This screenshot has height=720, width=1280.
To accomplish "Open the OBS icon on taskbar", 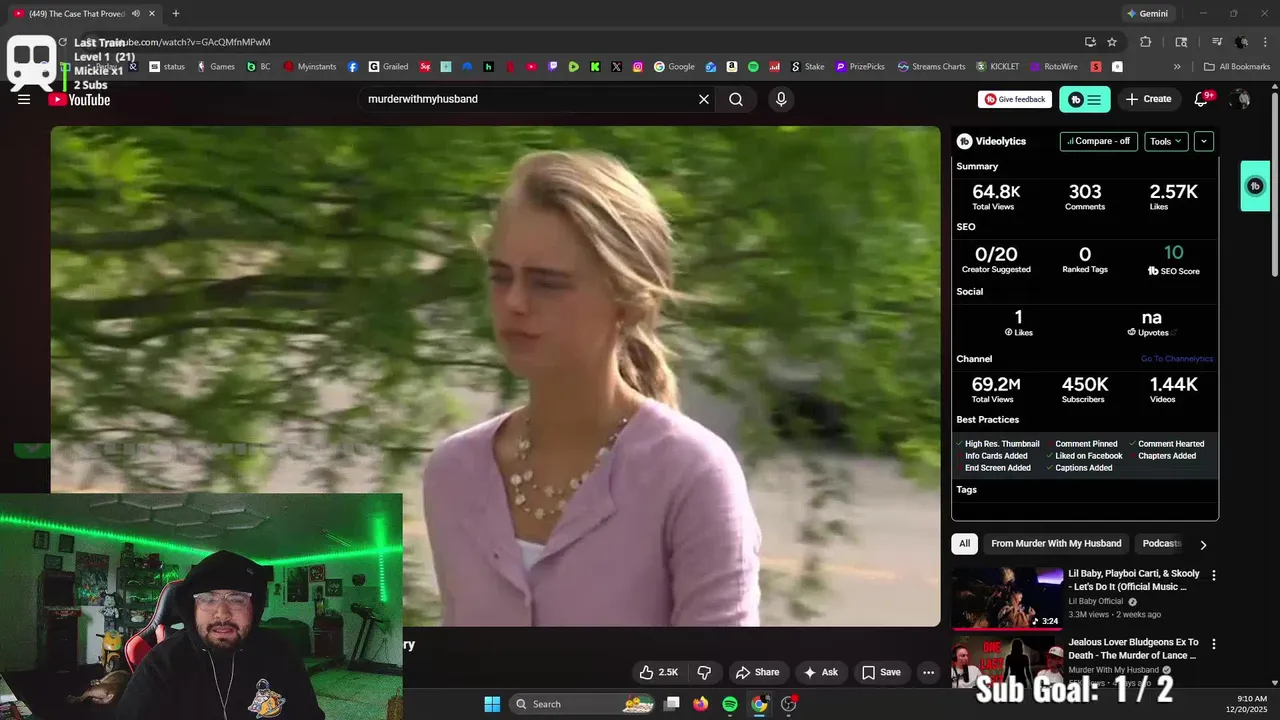I will pyautogui.click(x=789, y=704).
